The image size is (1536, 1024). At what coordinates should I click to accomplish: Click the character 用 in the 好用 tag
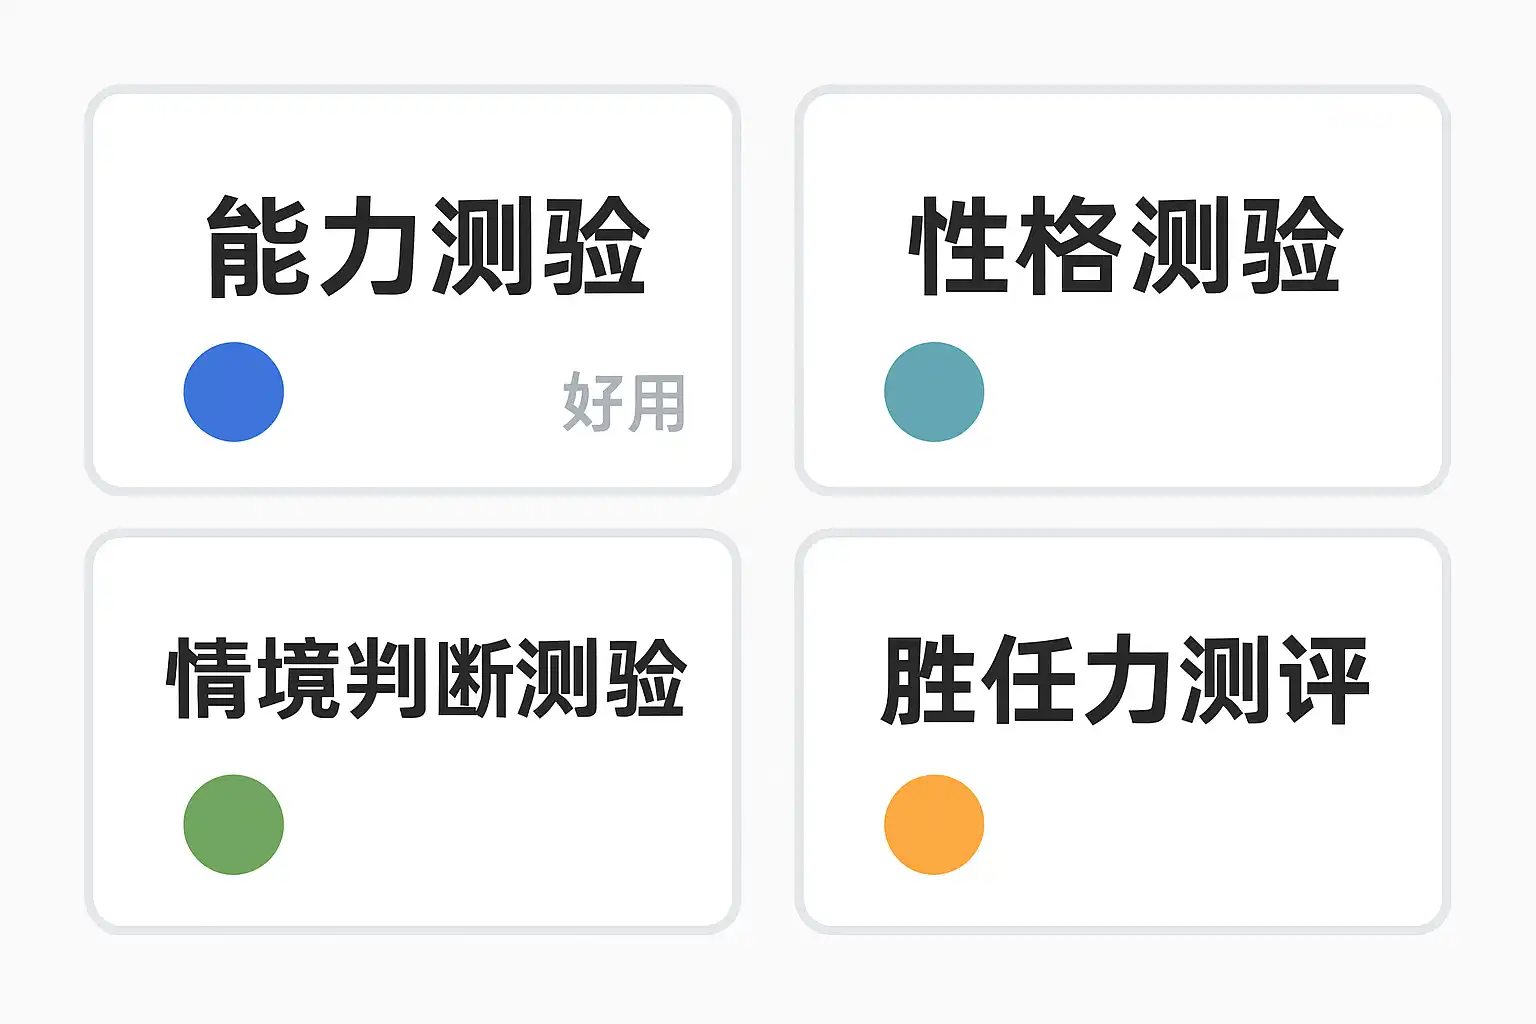(656, 402)
